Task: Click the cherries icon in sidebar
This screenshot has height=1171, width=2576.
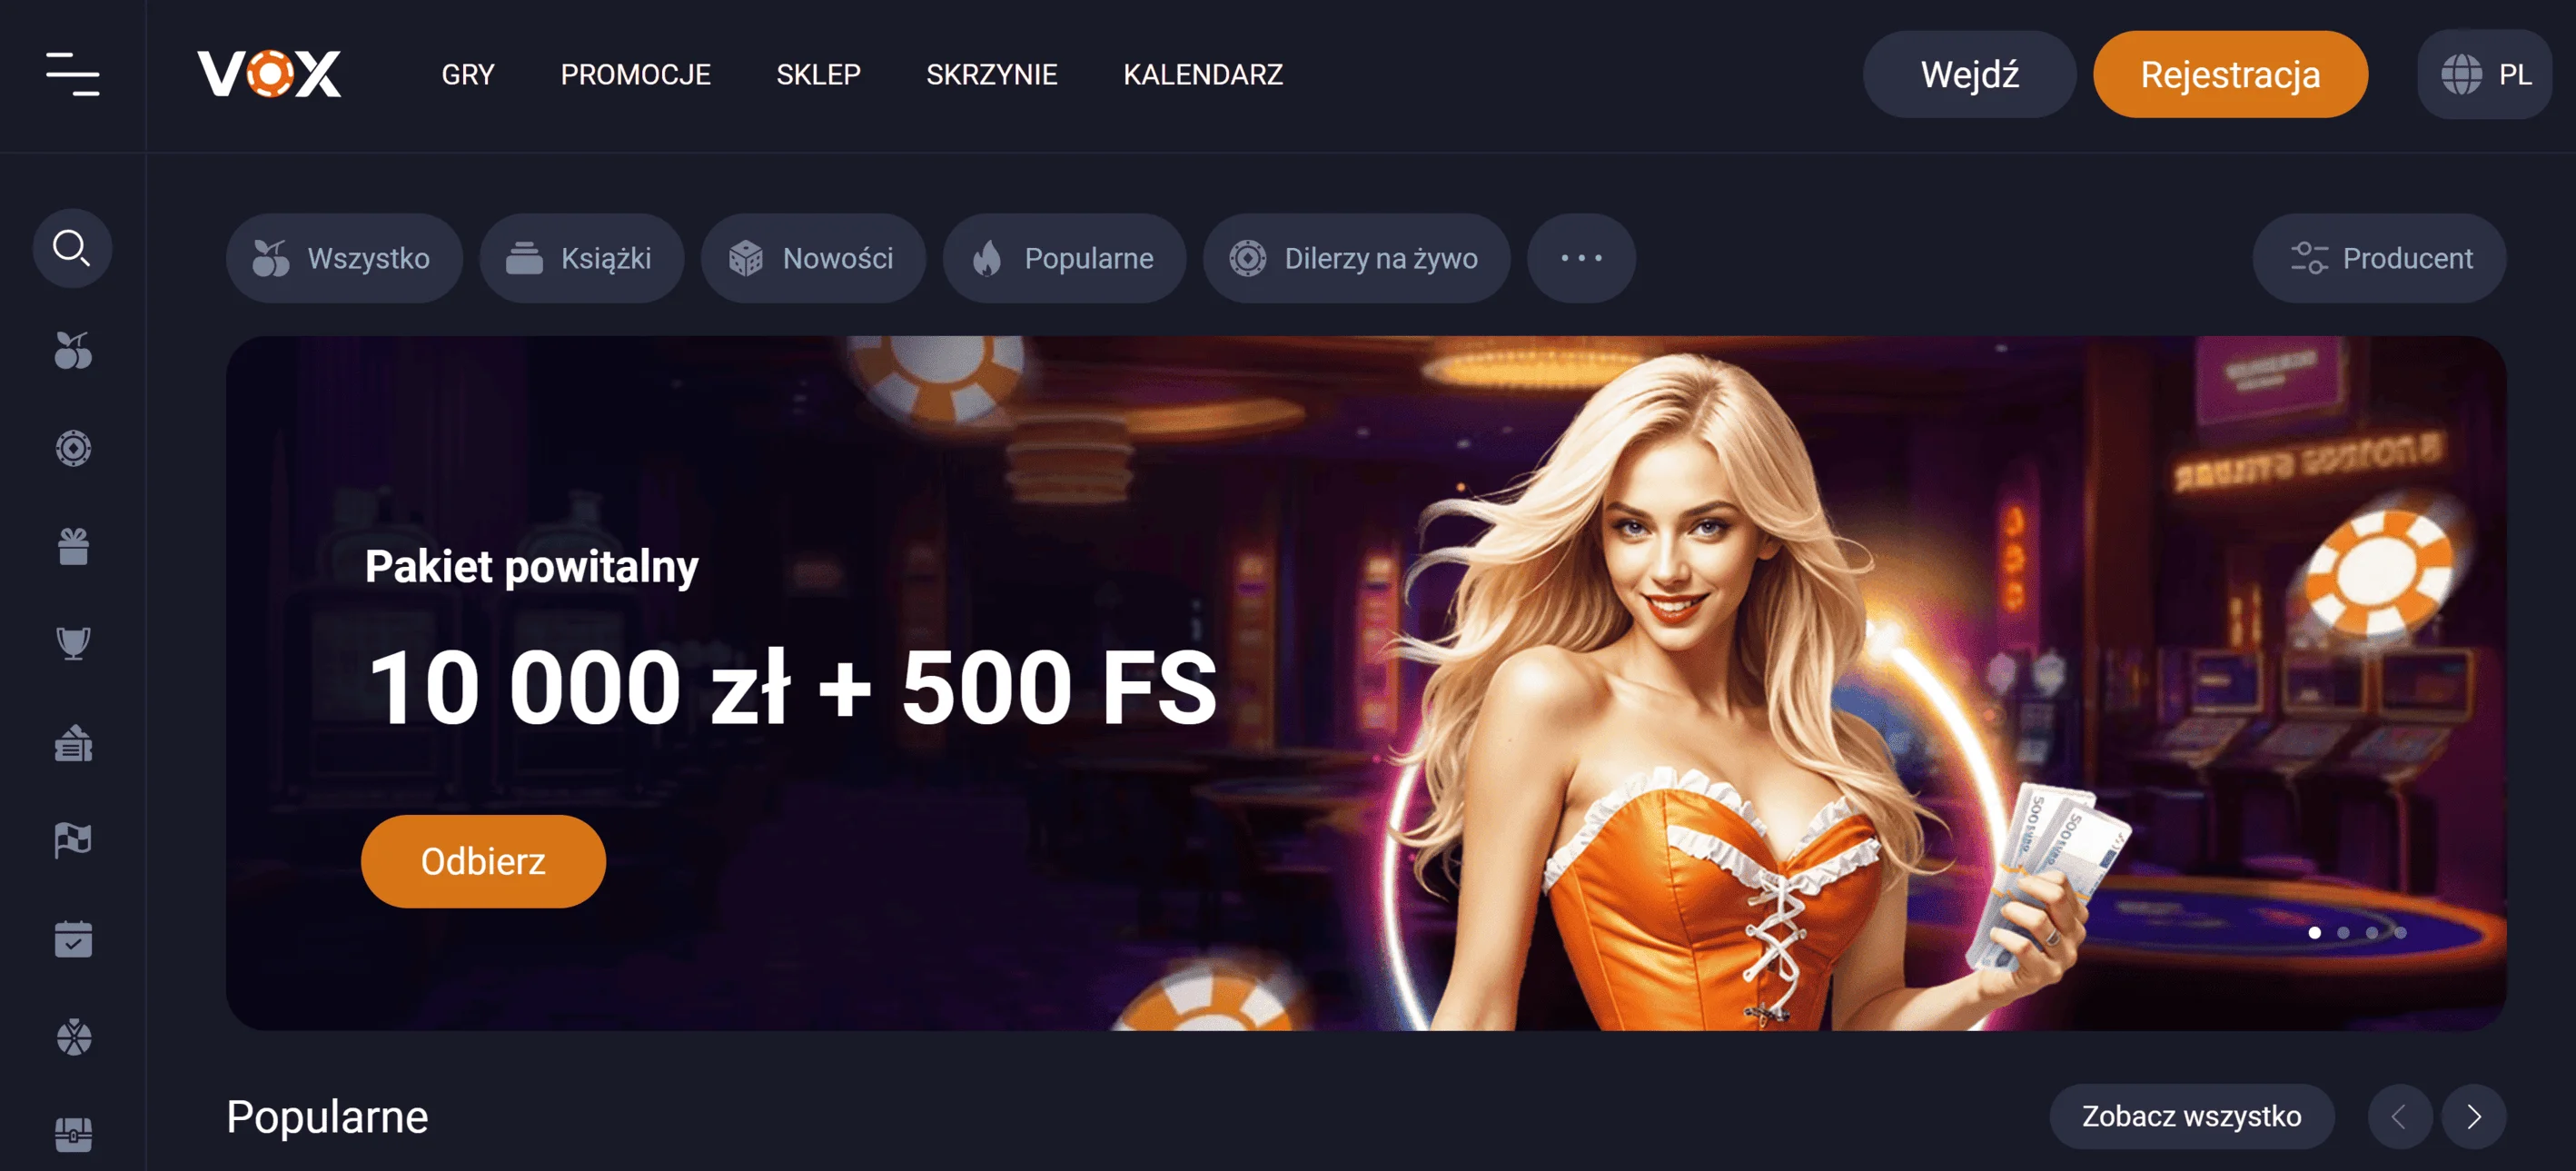Action: (73, 350)
